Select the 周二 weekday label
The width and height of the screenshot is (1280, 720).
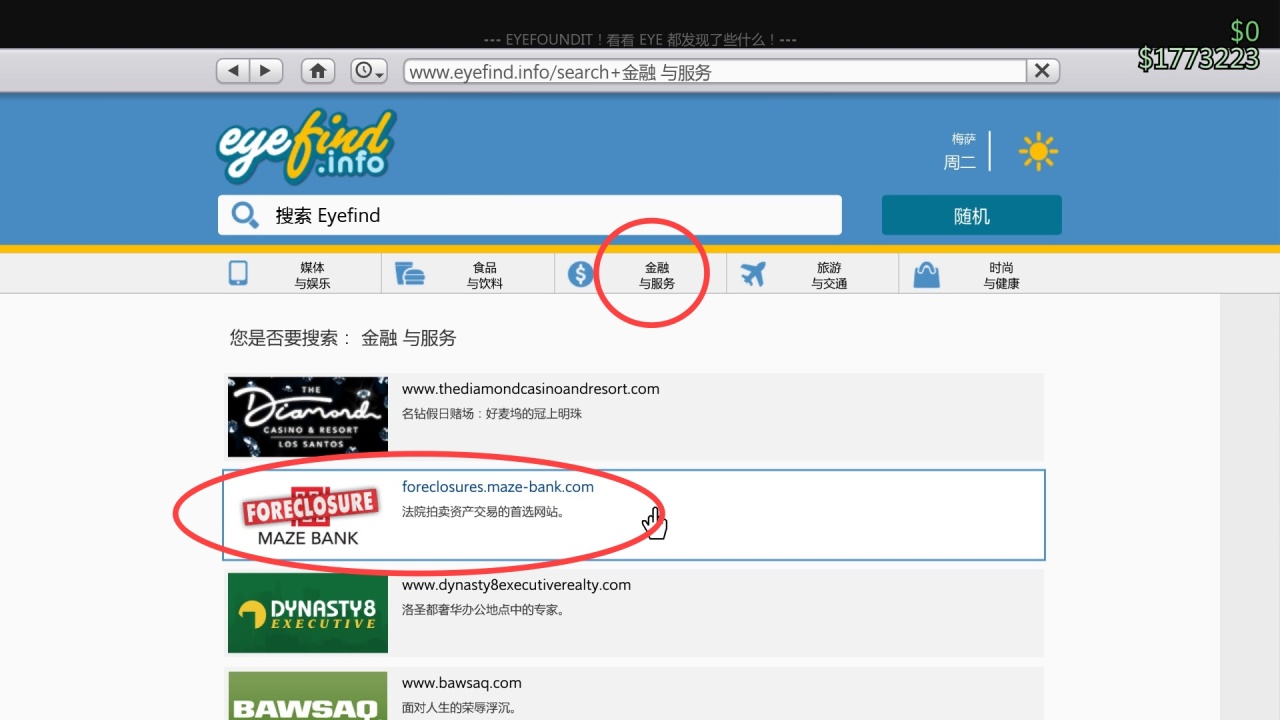[960, 162]
